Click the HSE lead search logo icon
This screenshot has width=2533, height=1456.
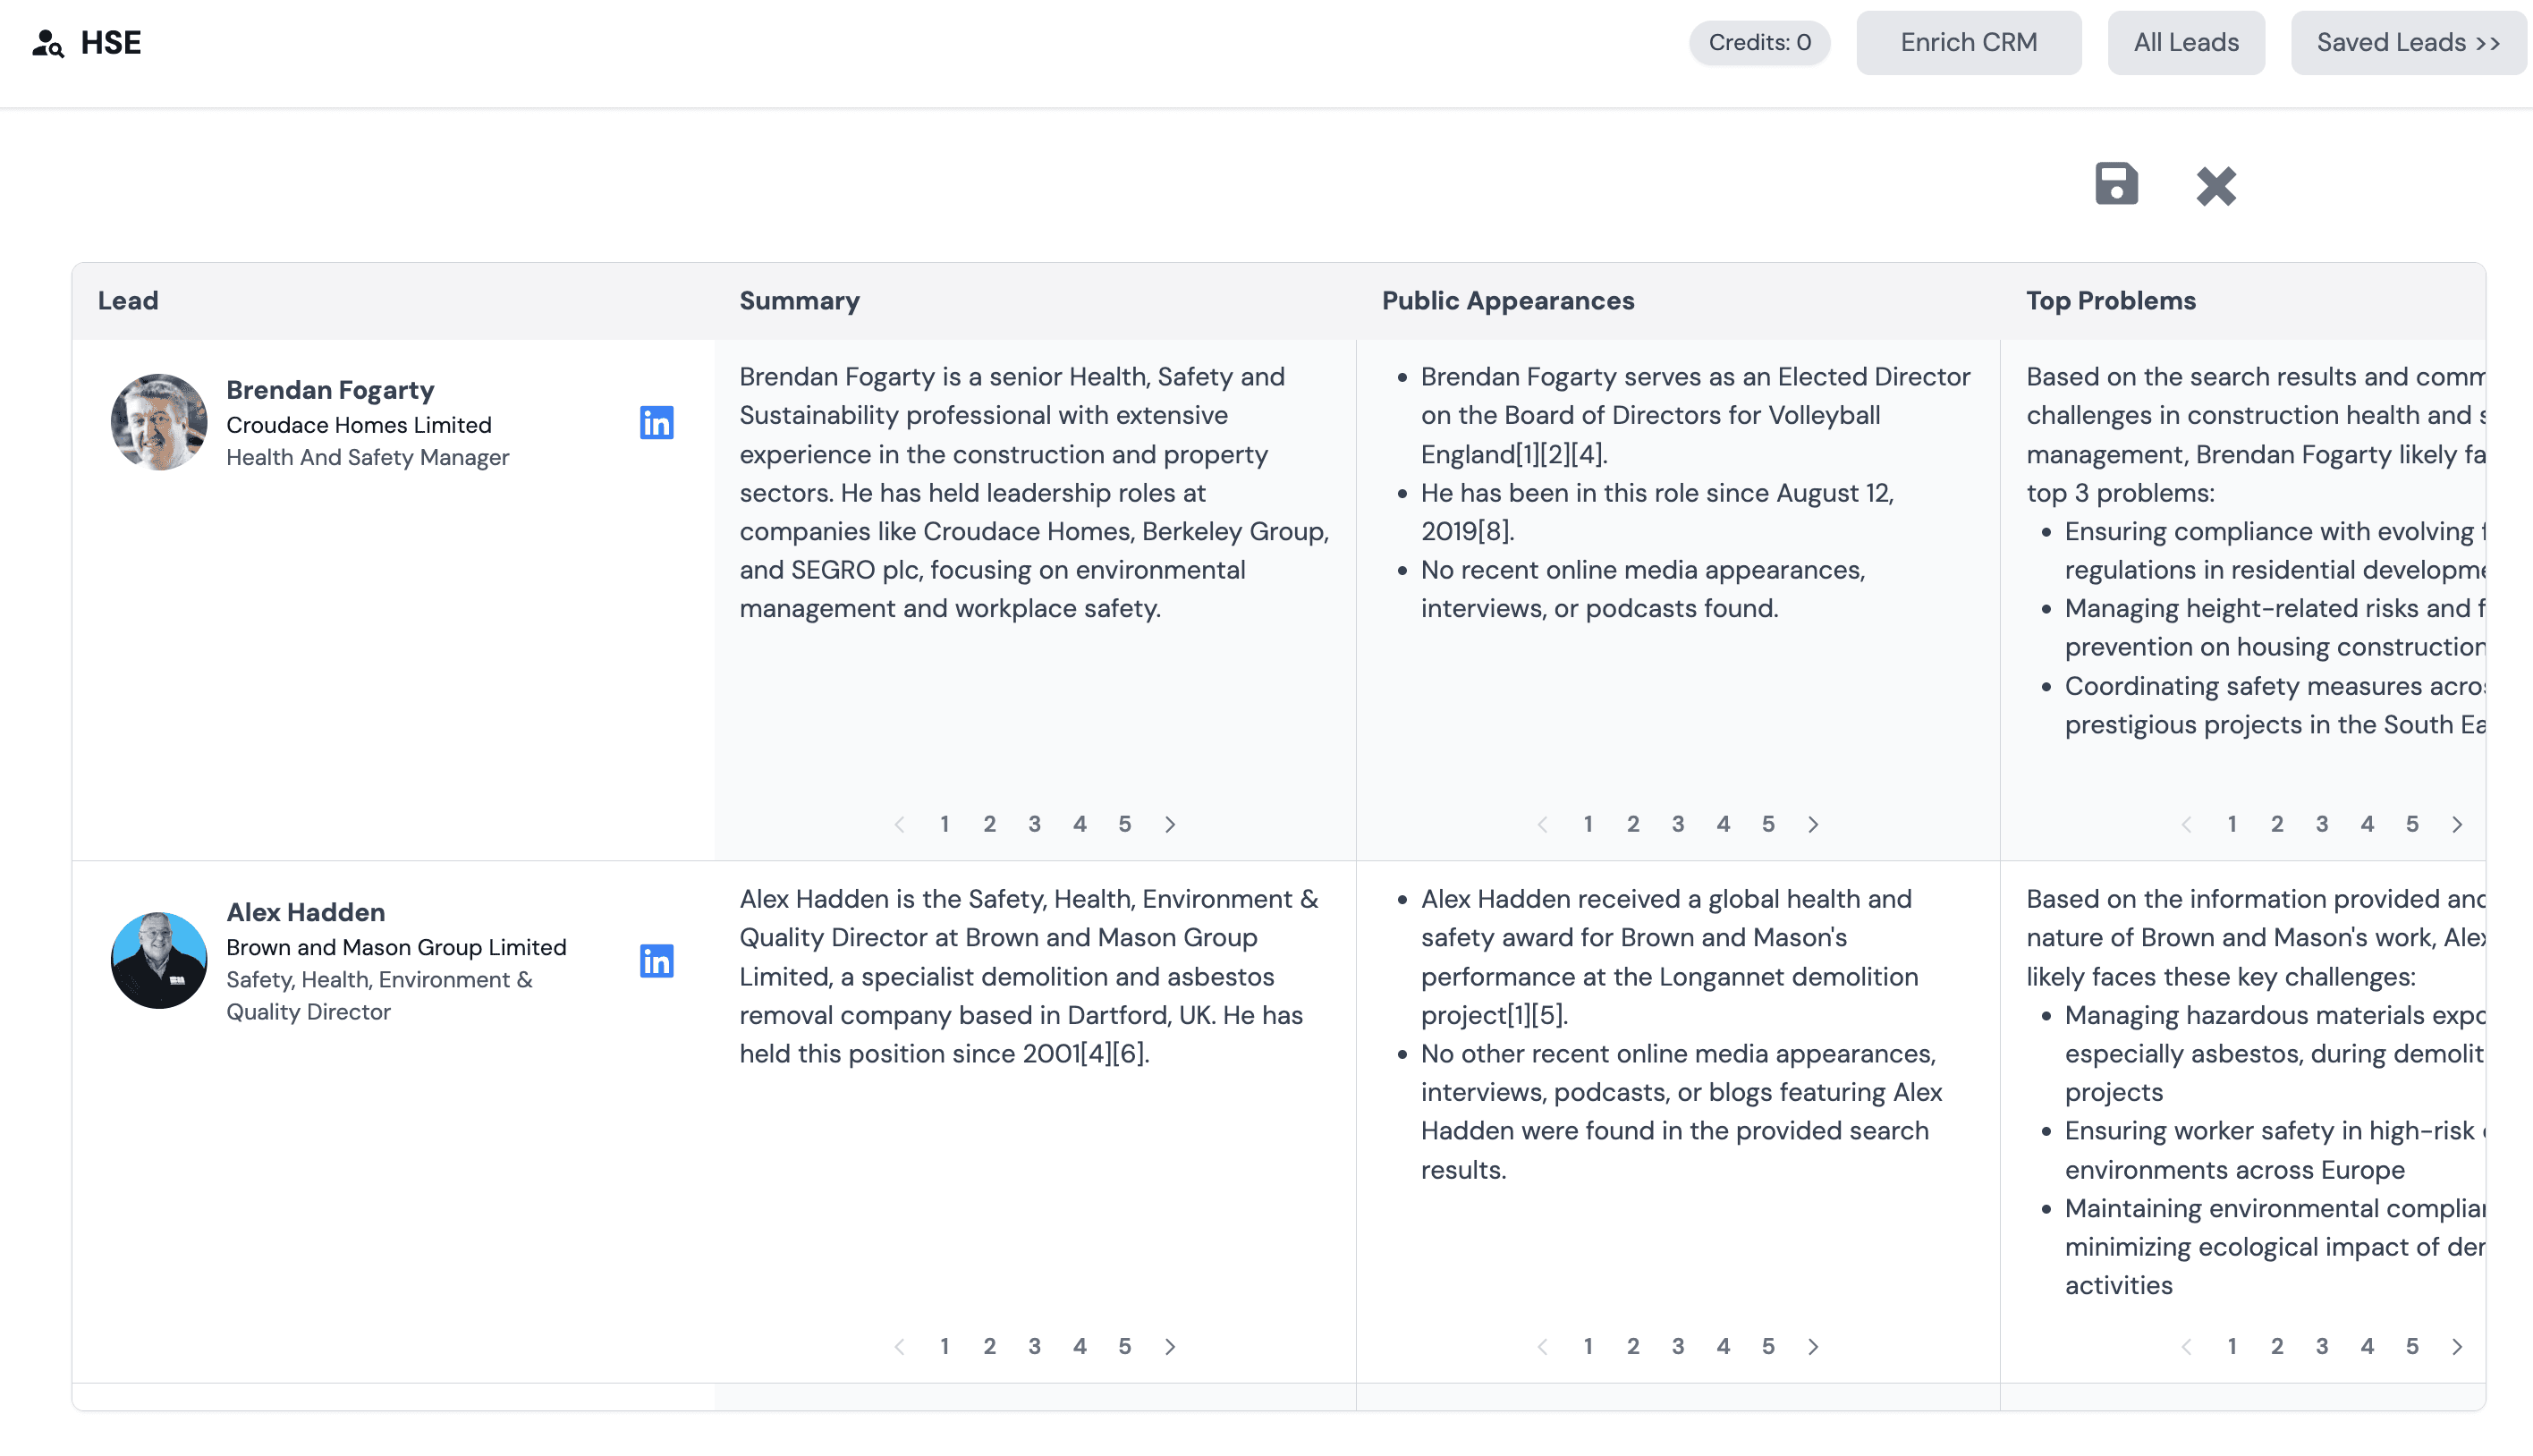(47, 42)
